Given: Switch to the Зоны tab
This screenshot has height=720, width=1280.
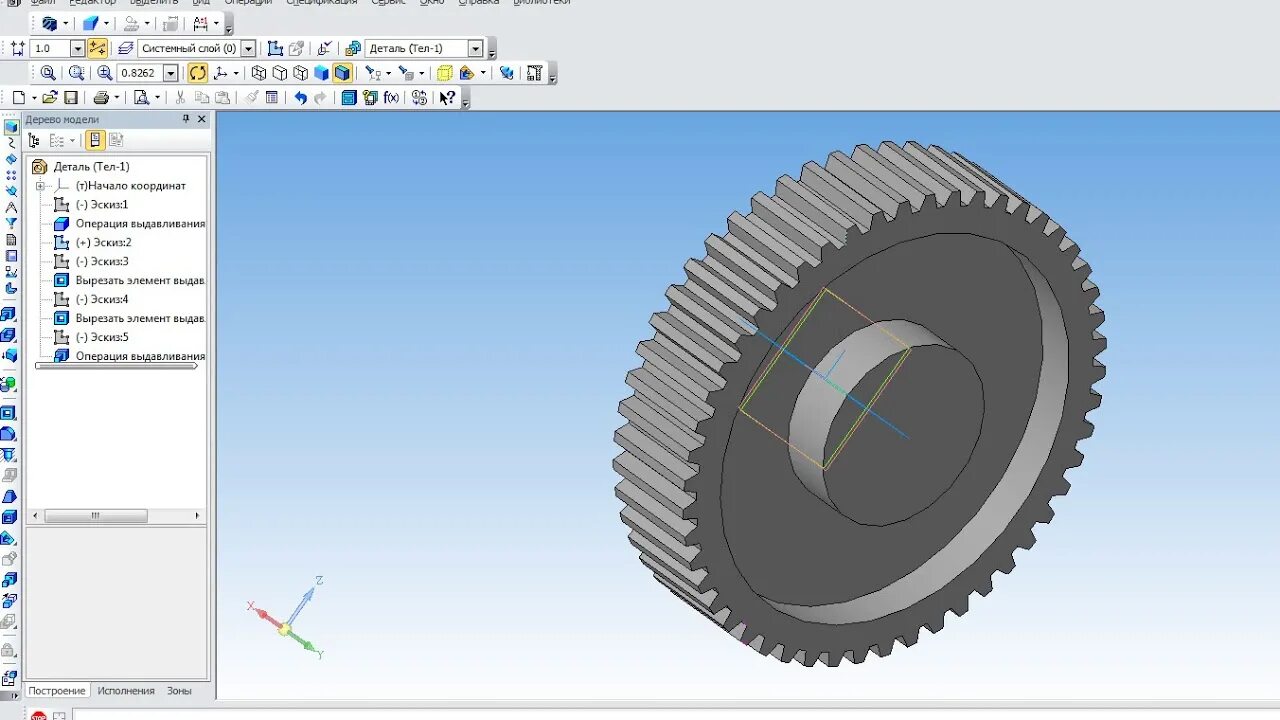Looking at the screenshot, I should [x=179, y=691].
